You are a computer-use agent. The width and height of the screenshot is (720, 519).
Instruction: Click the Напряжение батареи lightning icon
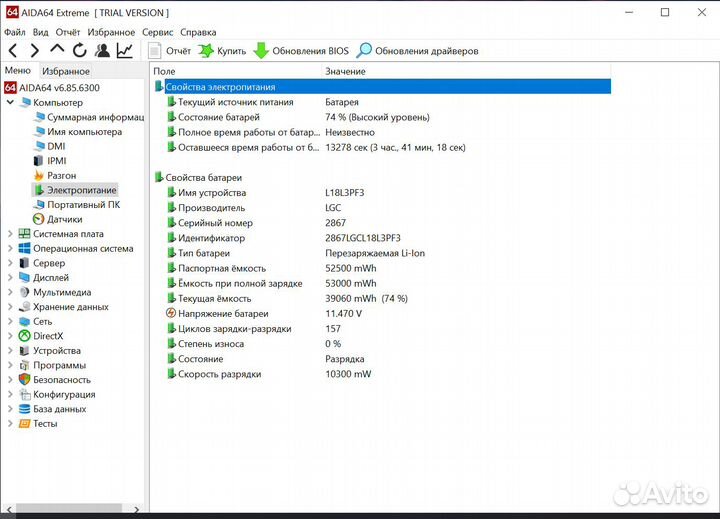171,313
